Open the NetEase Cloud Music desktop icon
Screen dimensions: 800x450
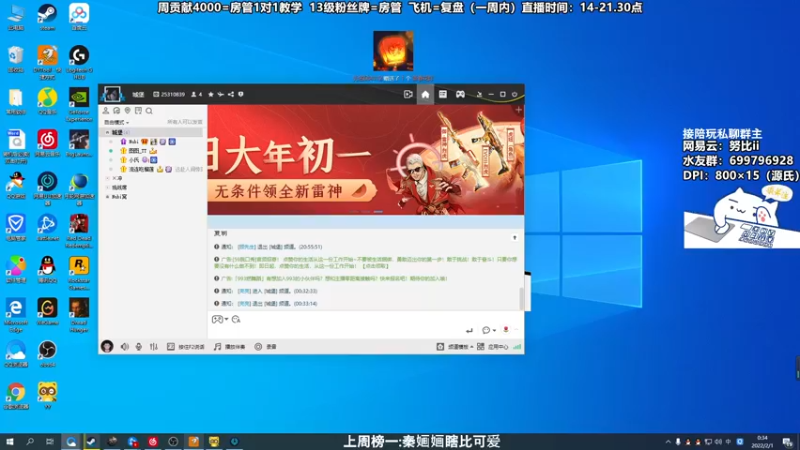47,143
